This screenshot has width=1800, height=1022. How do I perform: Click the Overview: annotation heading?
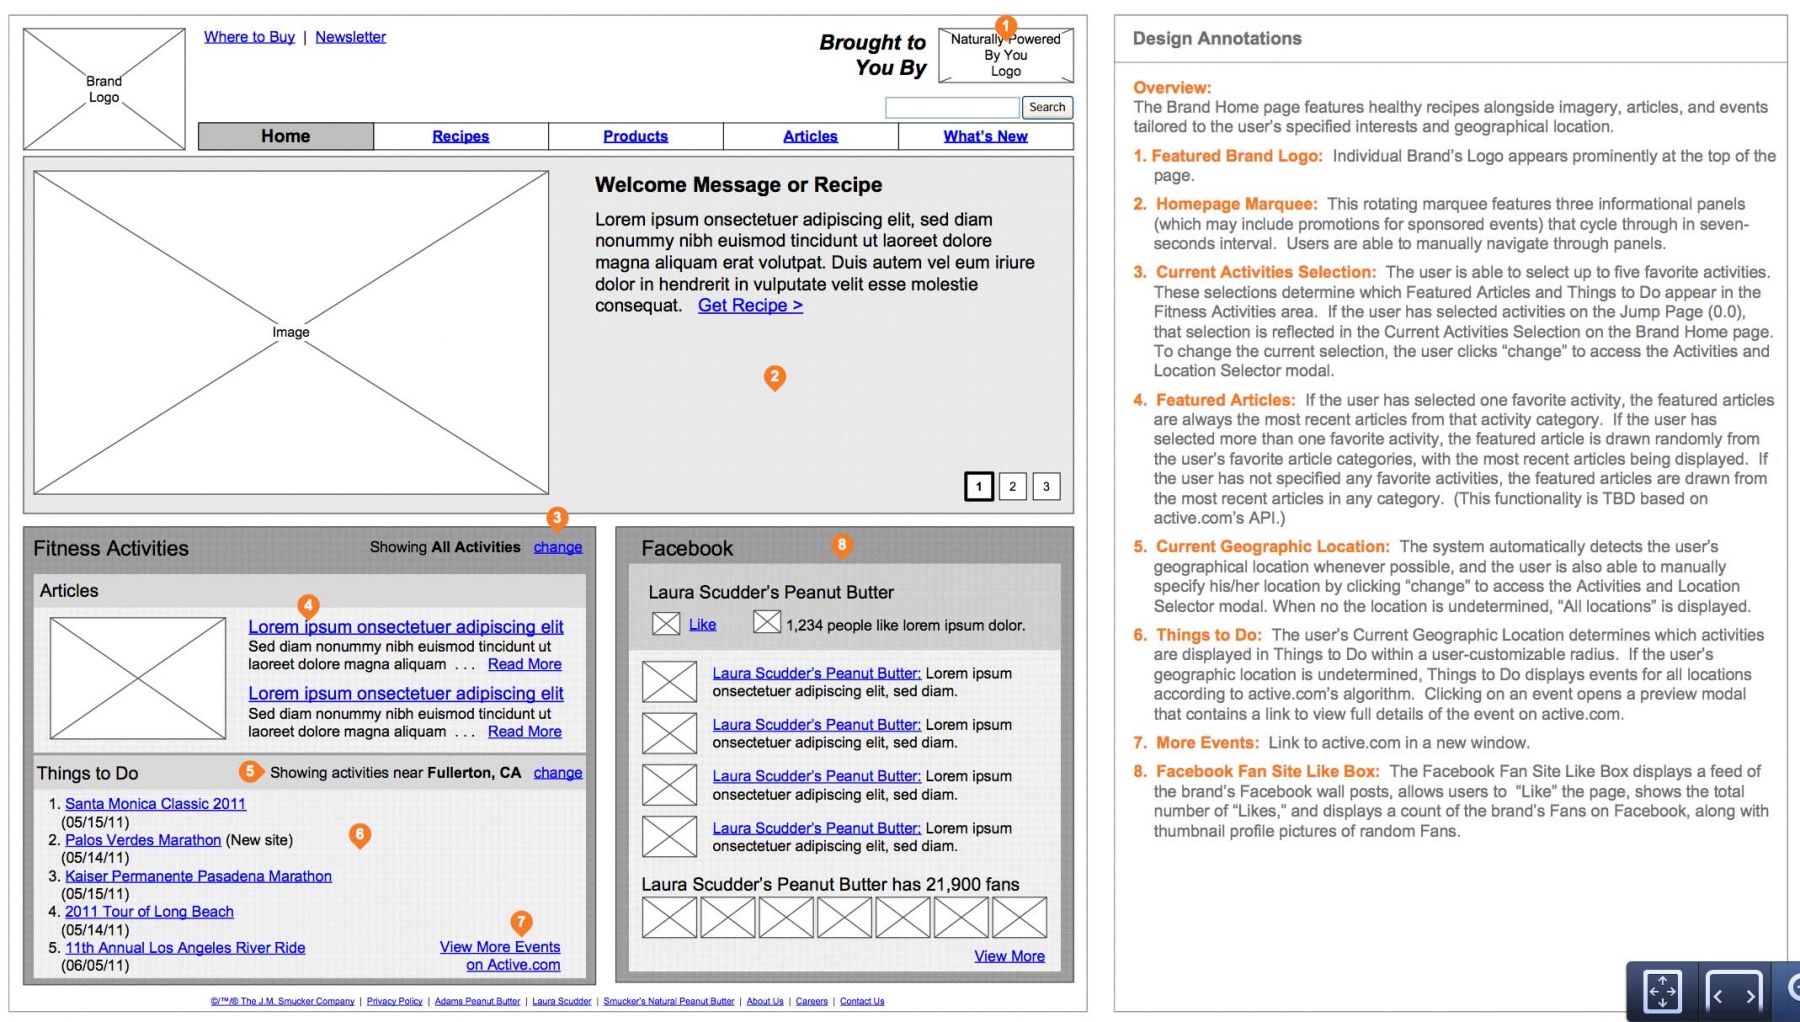1172,88
